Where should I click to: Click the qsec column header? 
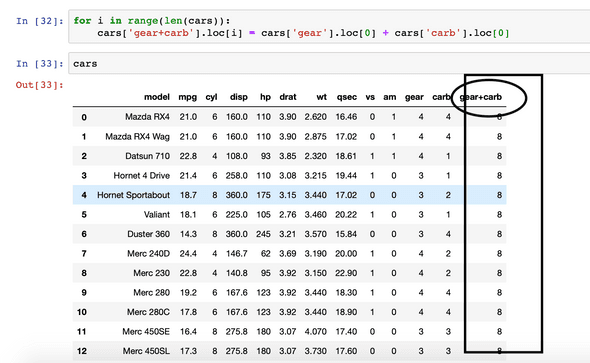tap(347, 97)
